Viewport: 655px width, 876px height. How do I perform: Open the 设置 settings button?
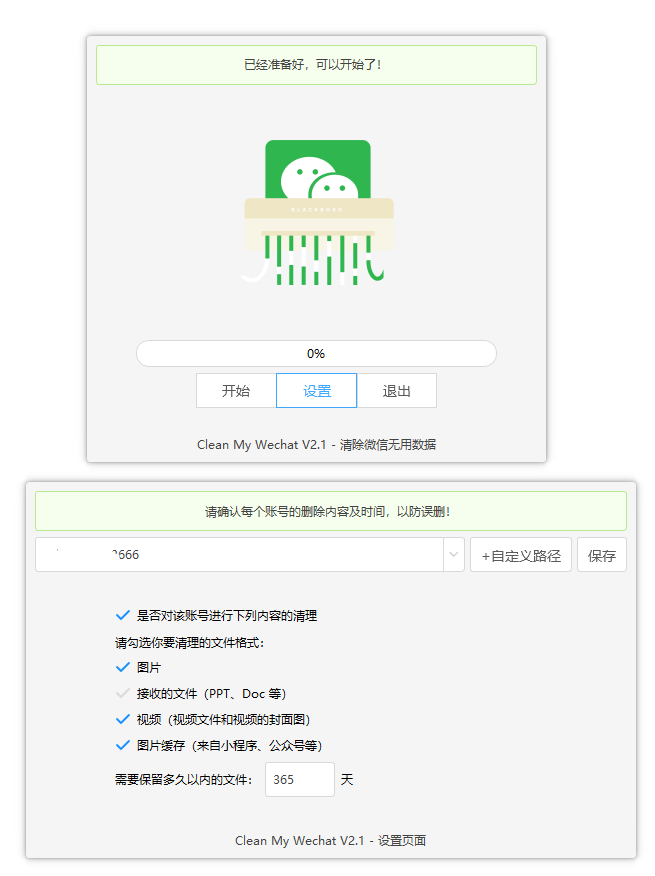coord(316,391)
